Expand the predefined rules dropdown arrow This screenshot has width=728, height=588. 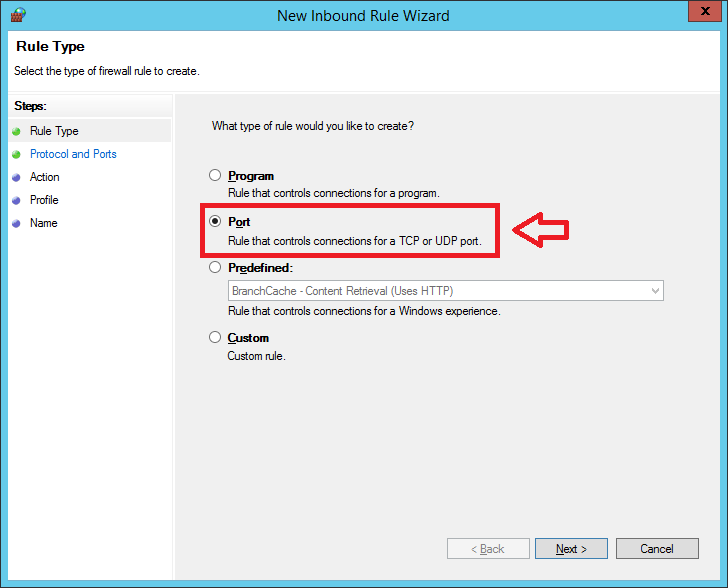click(655, 291)
